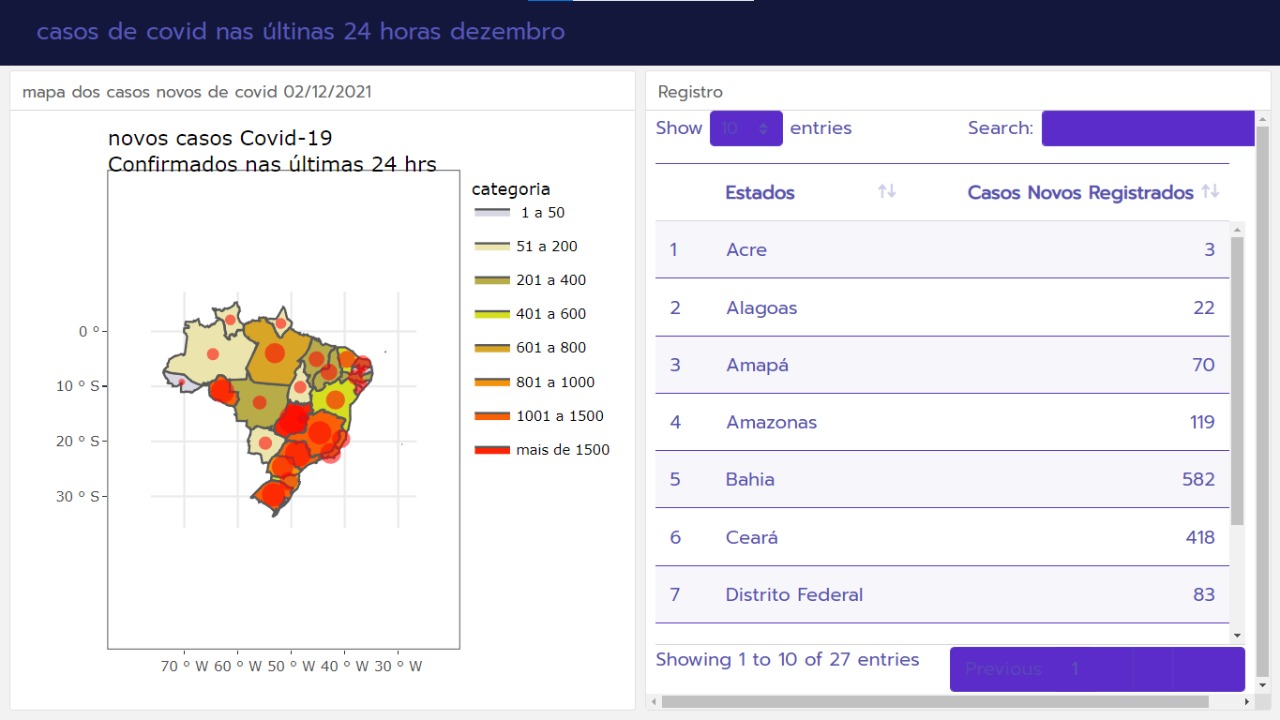1280x720 pixels.
Task: Click outer panel scrollbar up arrow
Action: pyautogui.click(x=1262, y=119)
